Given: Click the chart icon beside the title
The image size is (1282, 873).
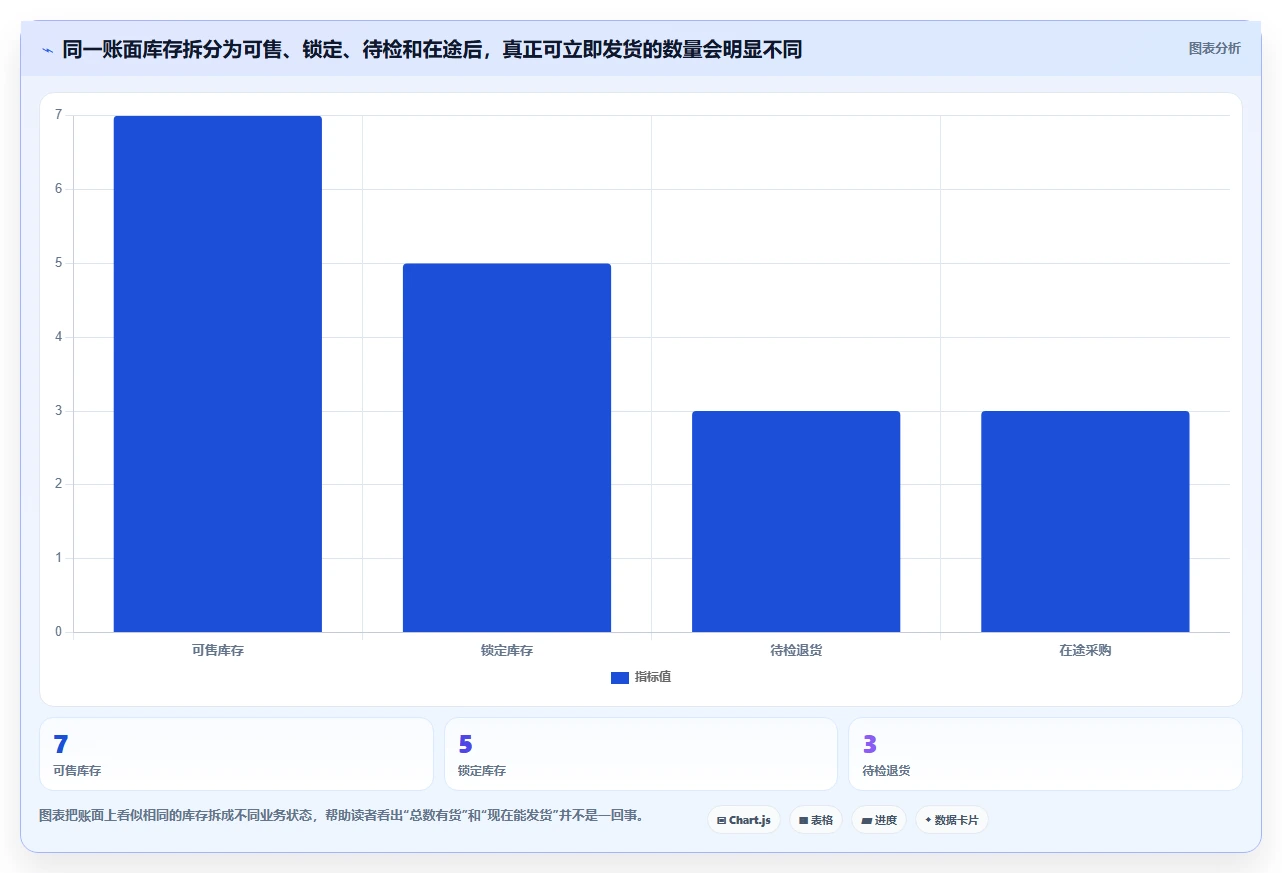Looking at the screenshot, I should 47,49.
